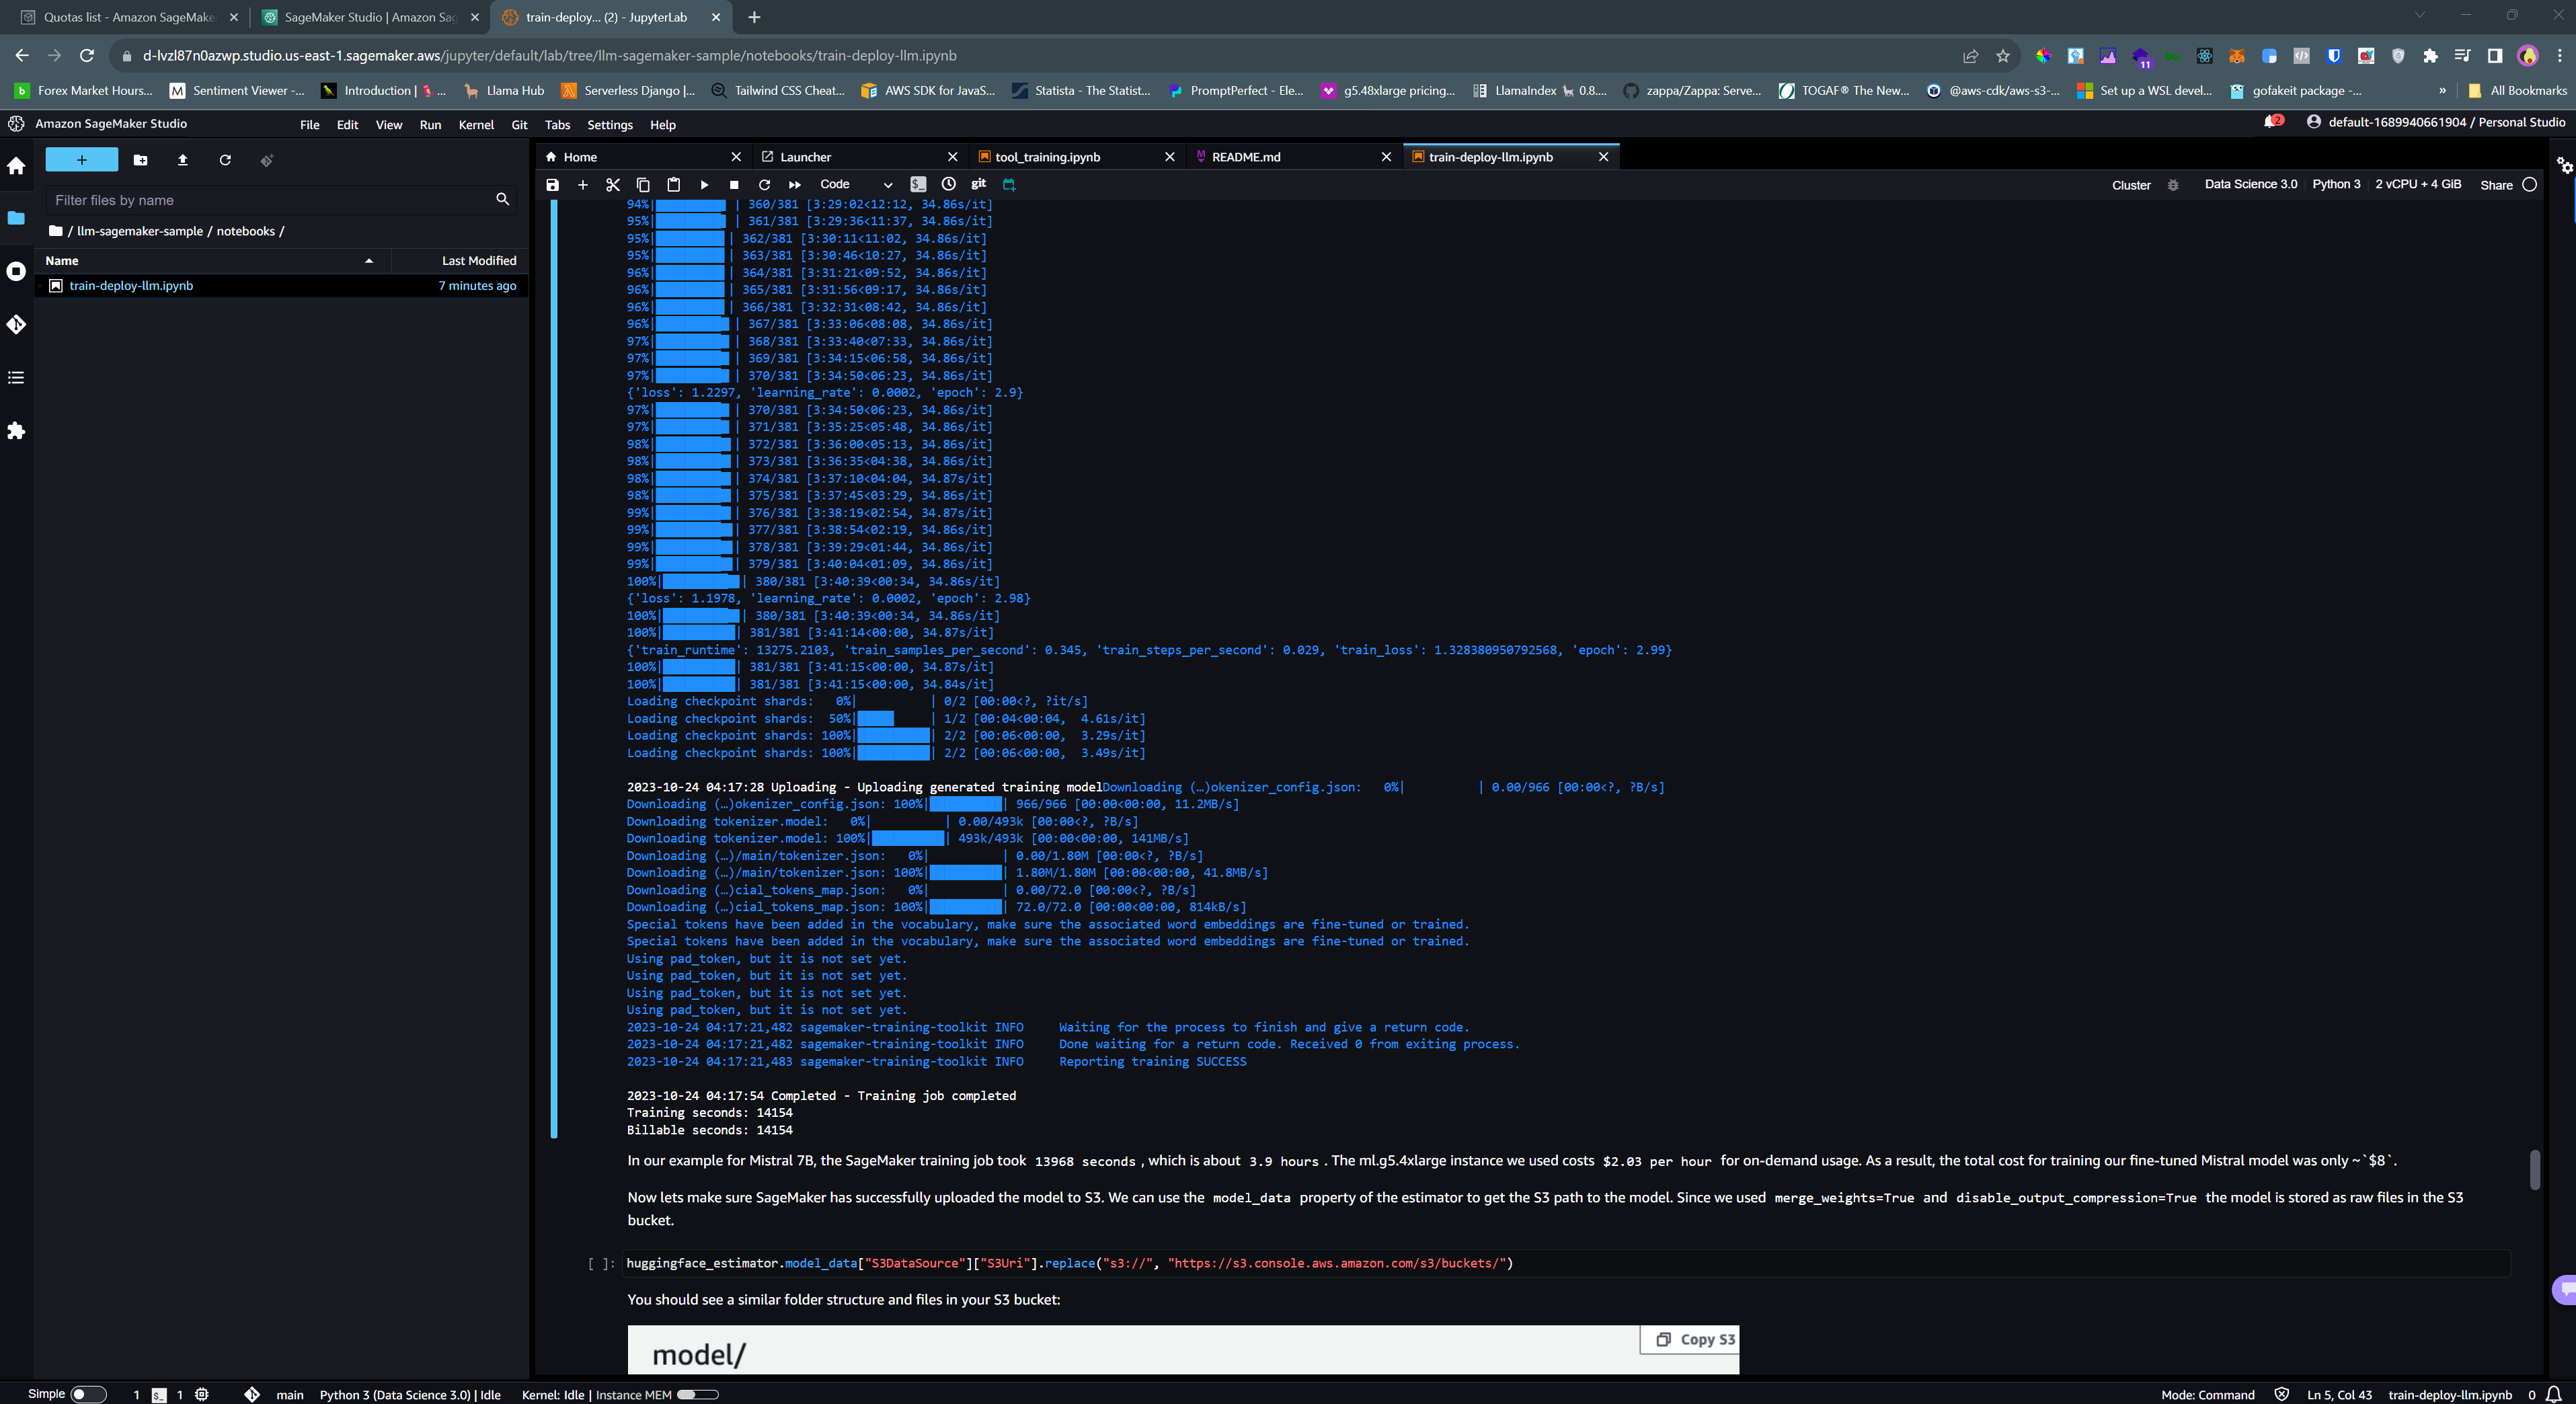Sort files by Name column arrow
Screen dimensions: 2576x1404
pyautogui.click(x=369, y=261)
